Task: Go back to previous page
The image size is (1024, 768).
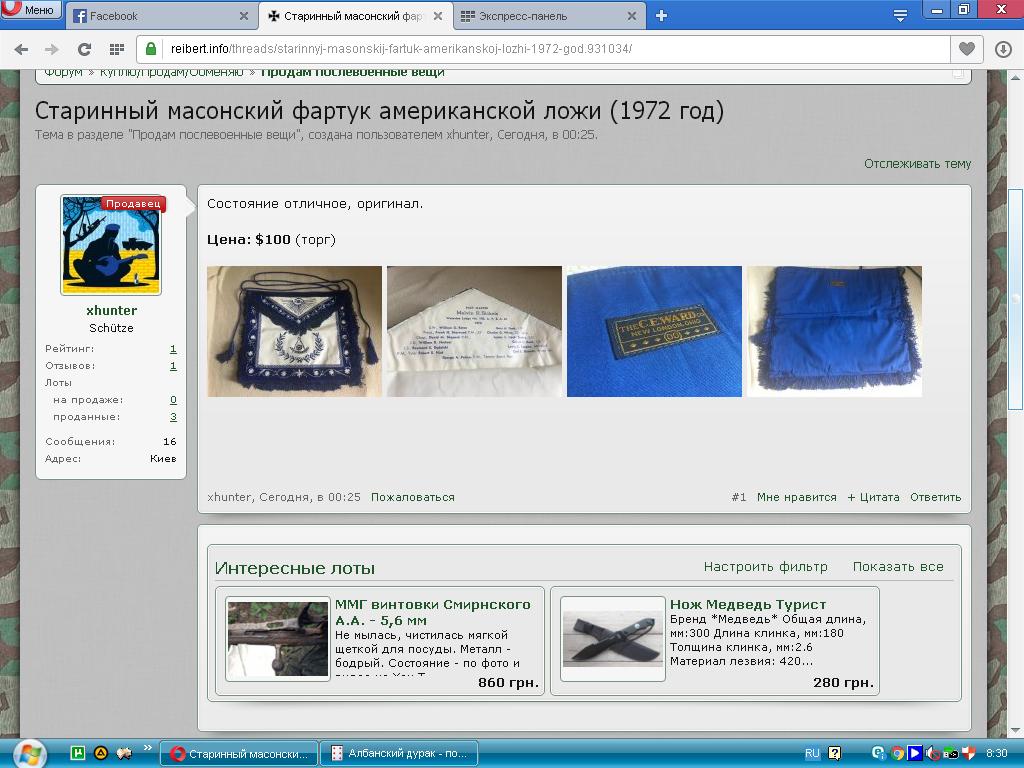Action: coord(22,49)
